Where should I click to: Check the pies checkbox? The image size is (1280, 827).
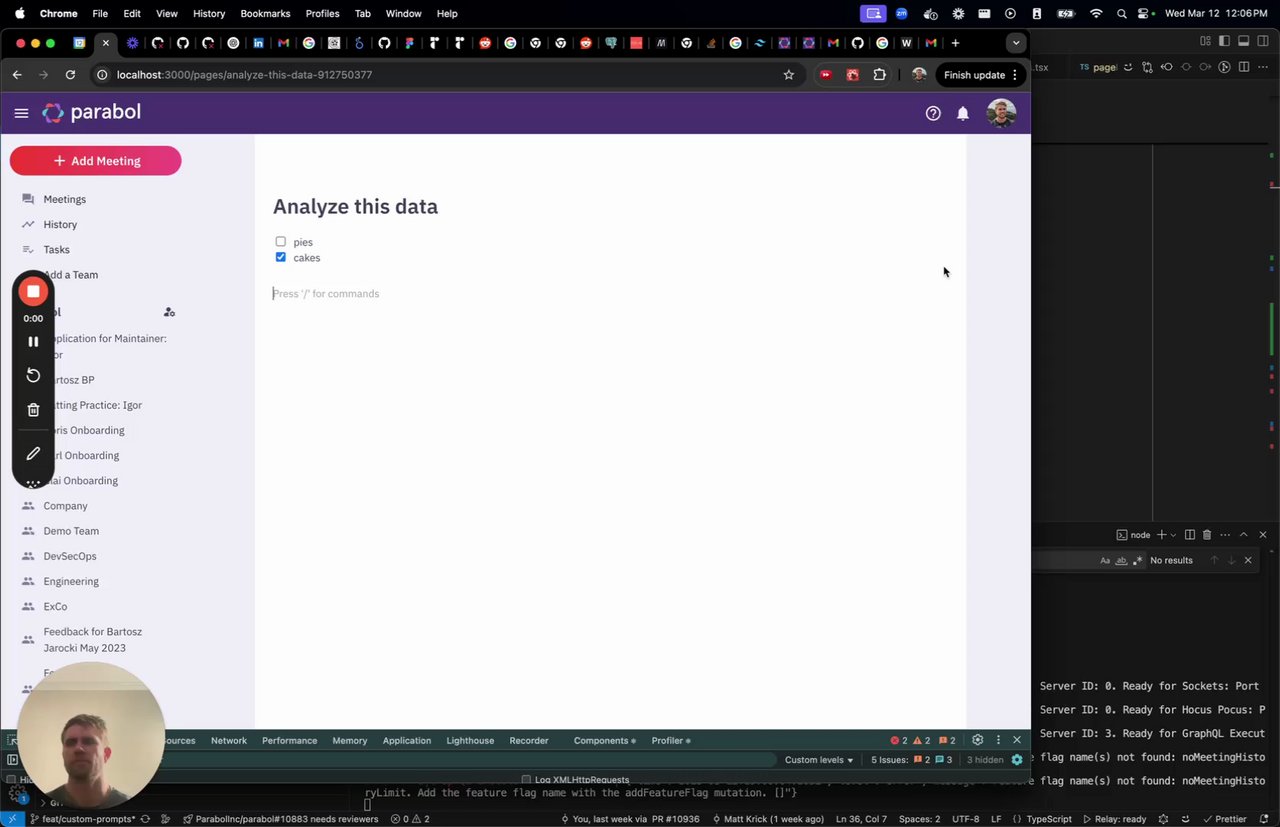pos(280,241)
